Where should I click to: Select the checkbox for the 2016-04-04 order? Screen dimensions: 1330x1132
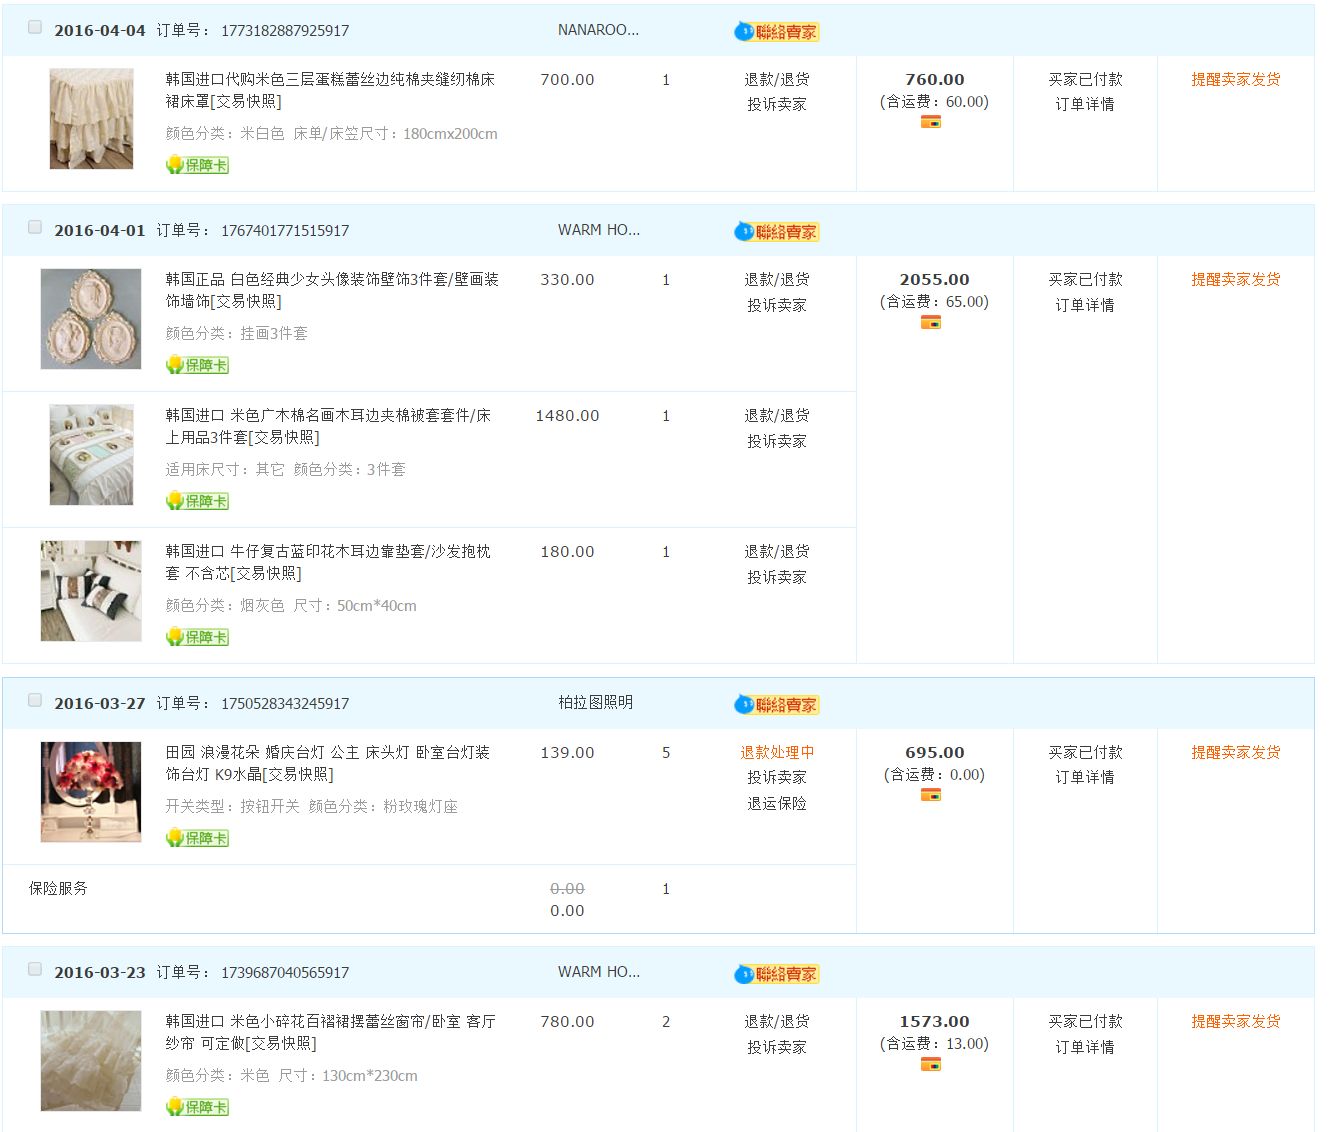tap(35, 28)
